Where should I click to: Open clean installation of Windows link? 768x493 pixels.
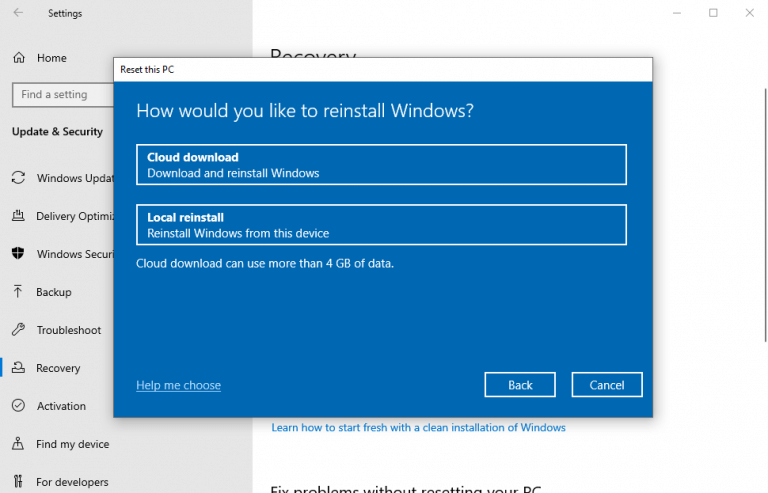pyautogui.click(x=418, y=427)
